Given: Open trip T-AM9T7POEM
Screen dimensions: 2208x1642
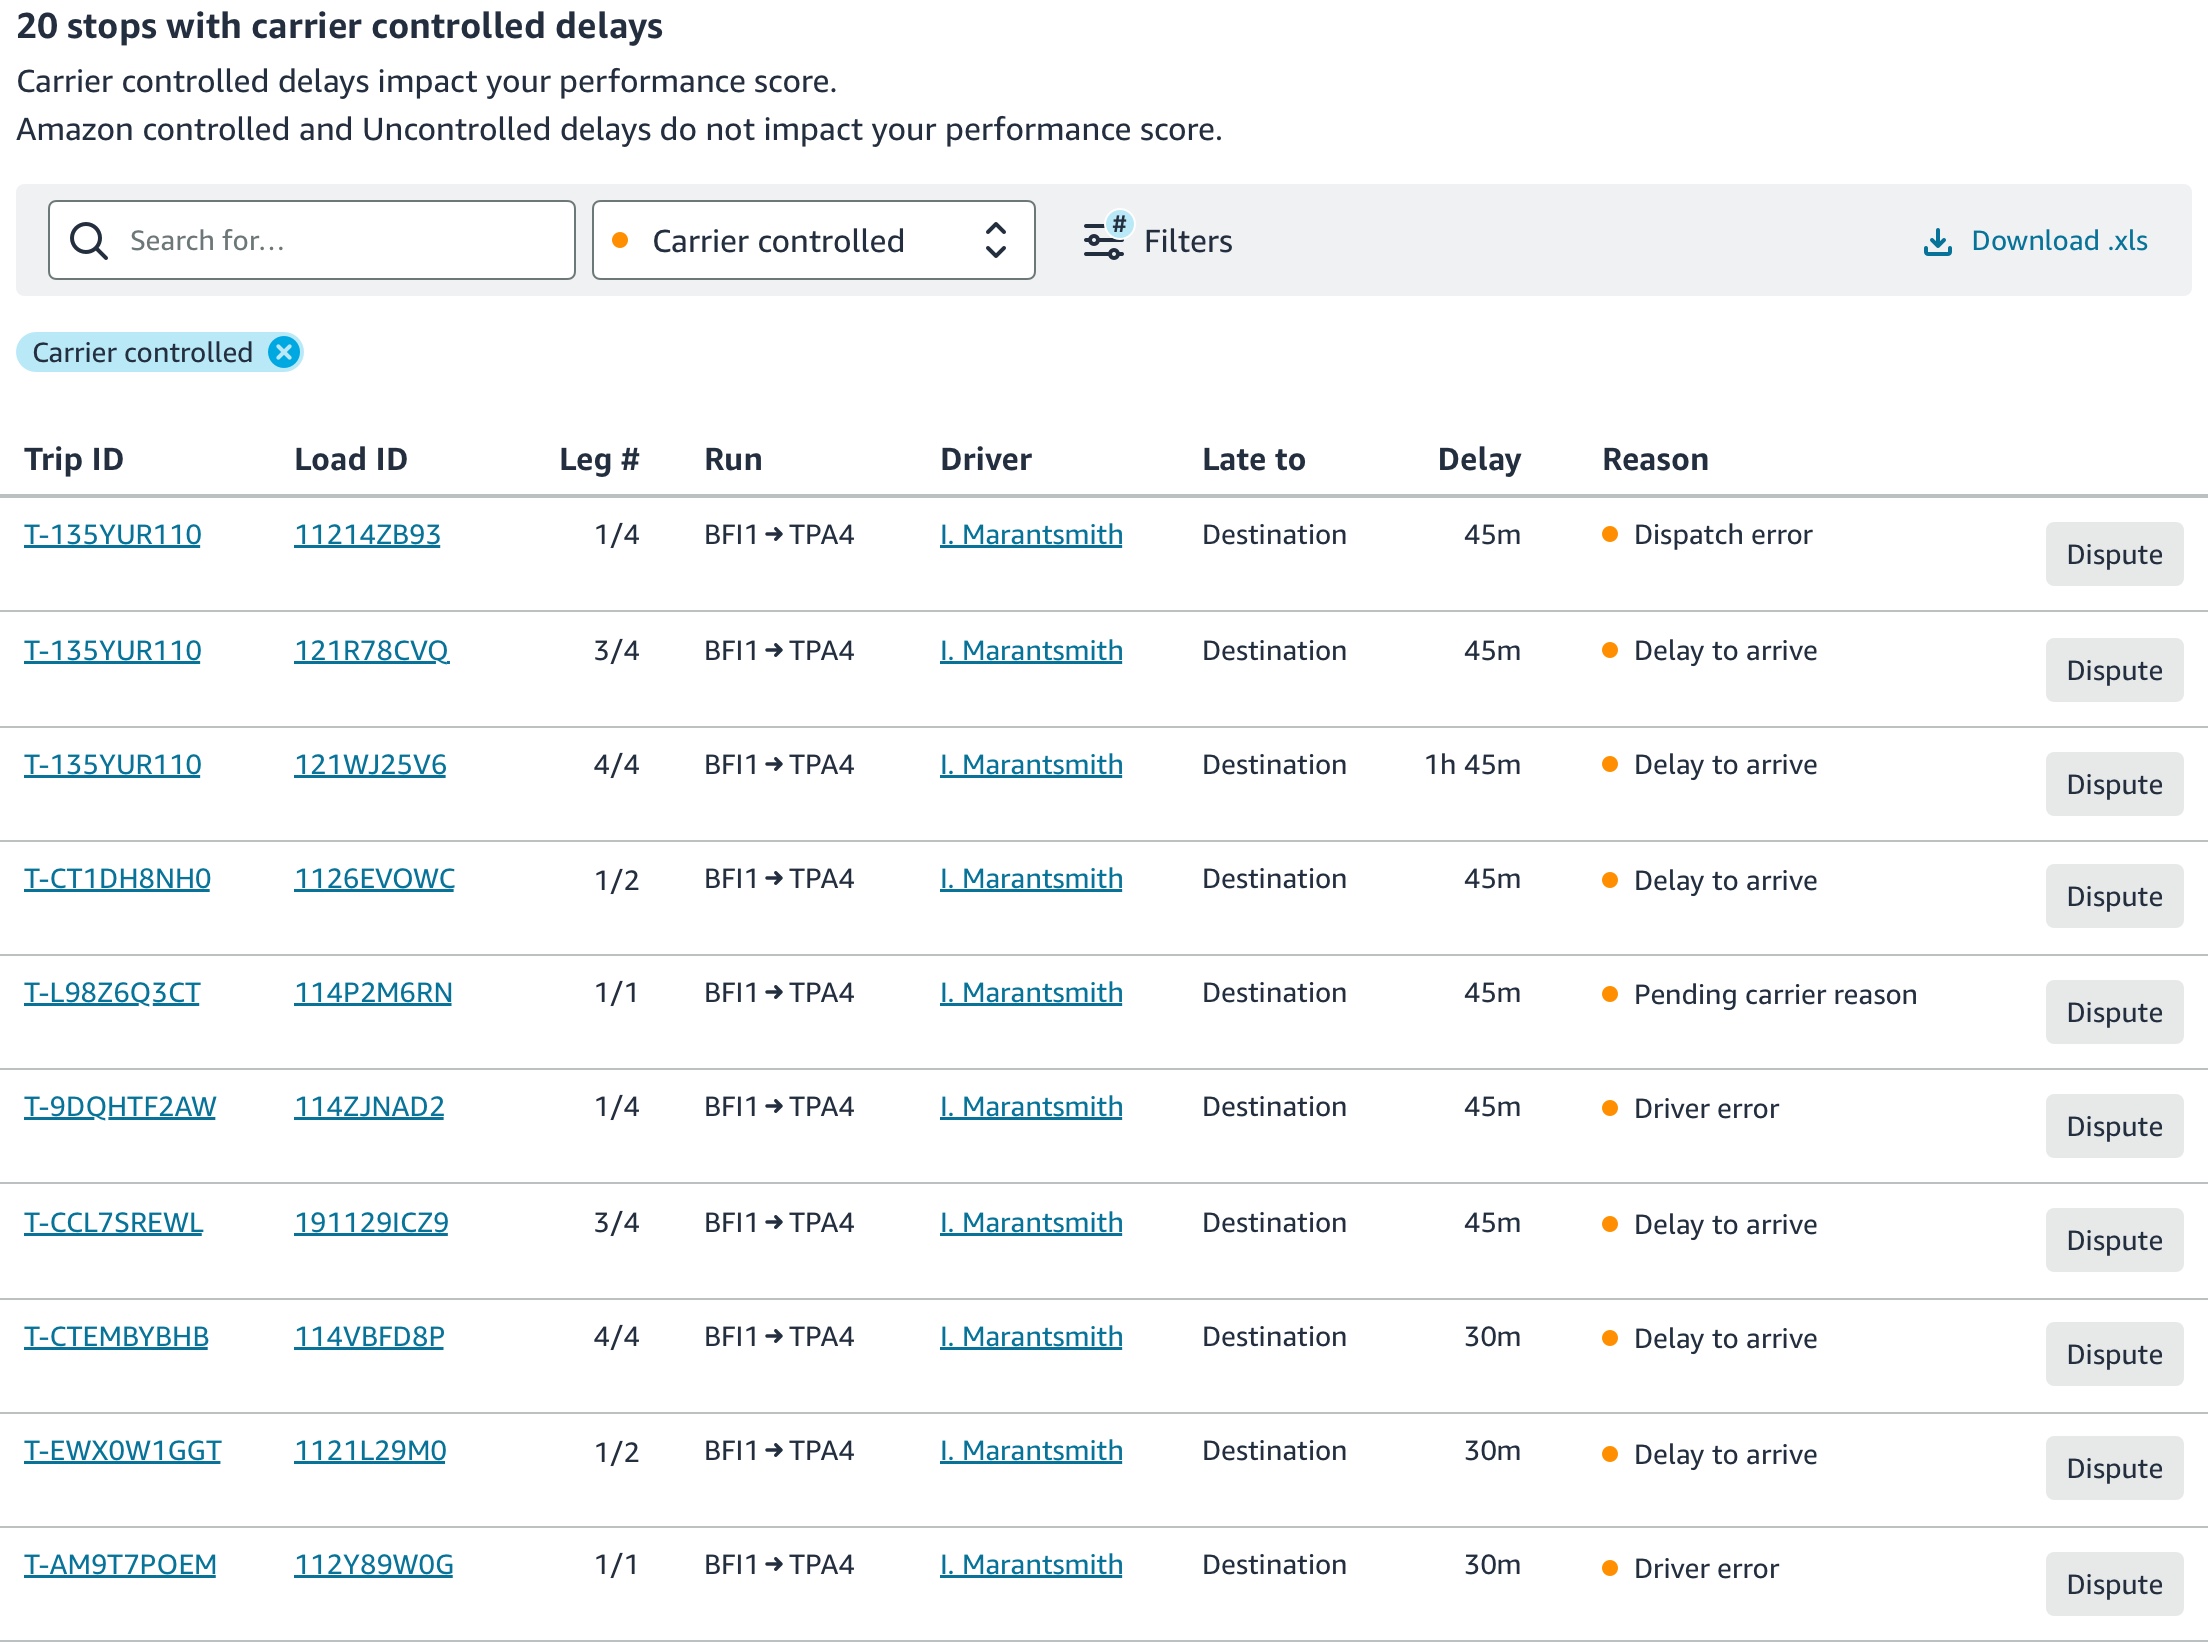Looking at the screenshot, I should [x=120, y=1564].
